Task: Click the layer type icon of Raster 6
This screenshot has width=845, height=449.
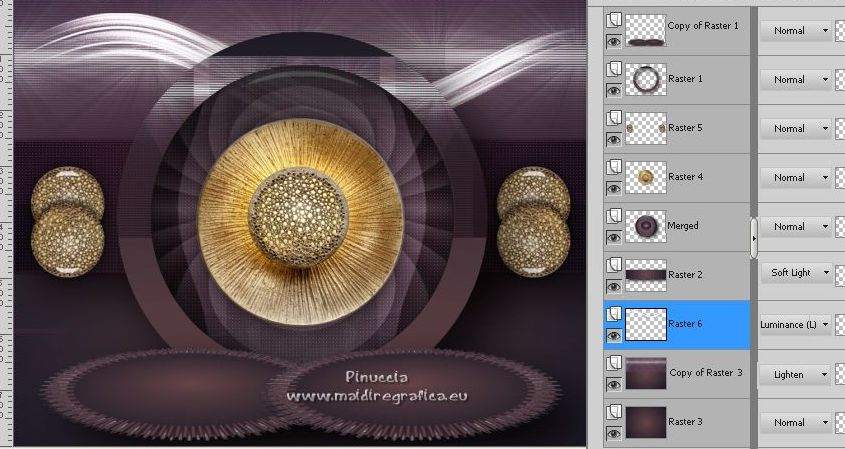Action: coord(614,313)
